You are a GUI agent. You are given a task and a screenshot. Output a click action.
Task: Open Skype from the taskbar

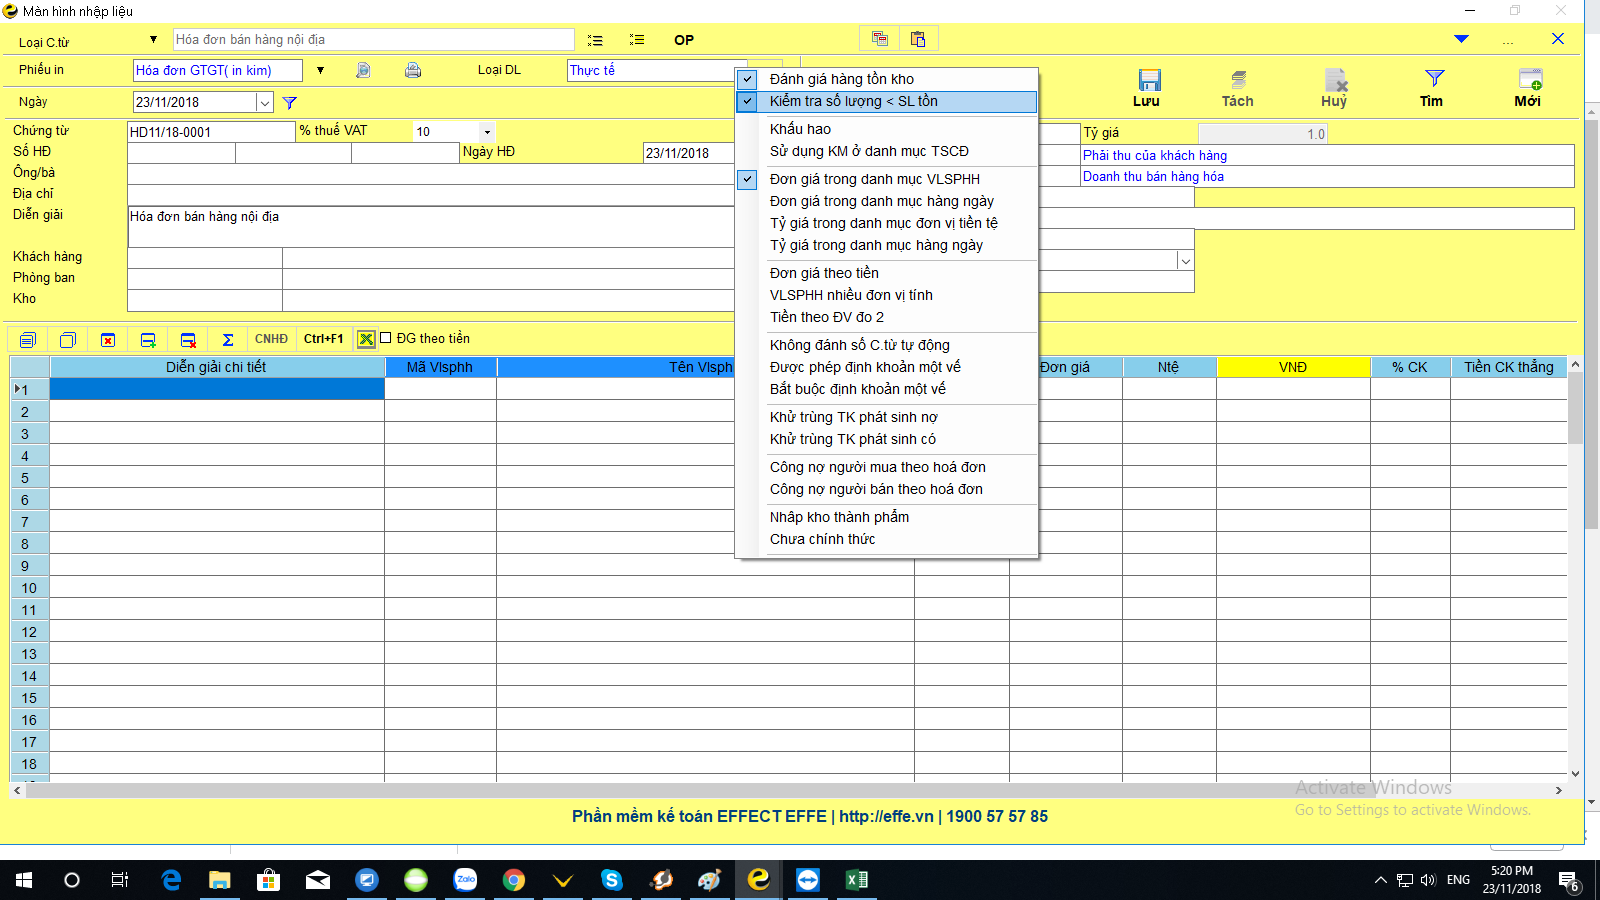(612, 880)
